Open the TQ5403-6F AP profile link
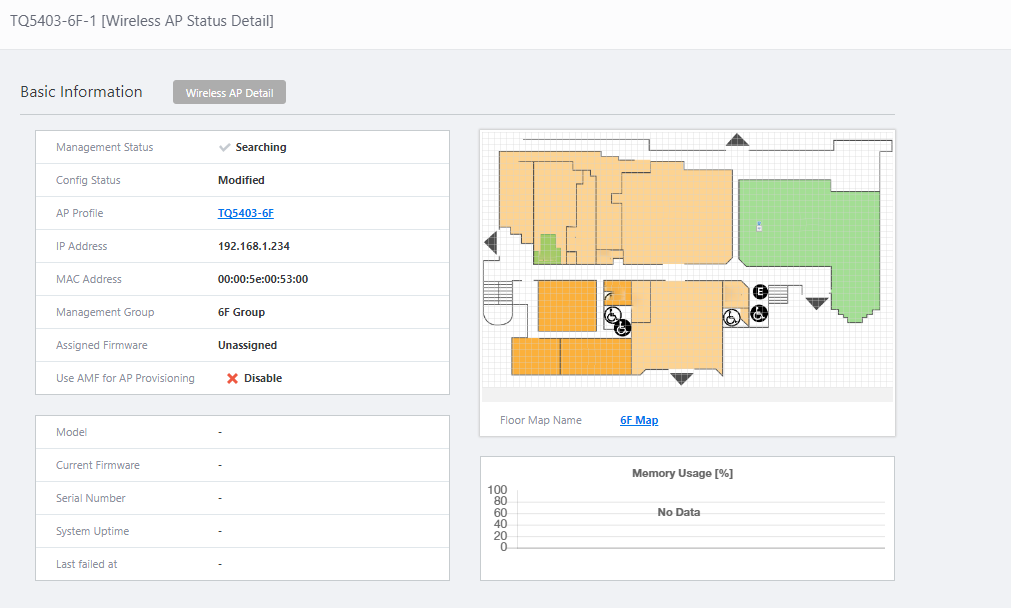This screenshot has width=1011, height=608. click(x=246, y=213)
